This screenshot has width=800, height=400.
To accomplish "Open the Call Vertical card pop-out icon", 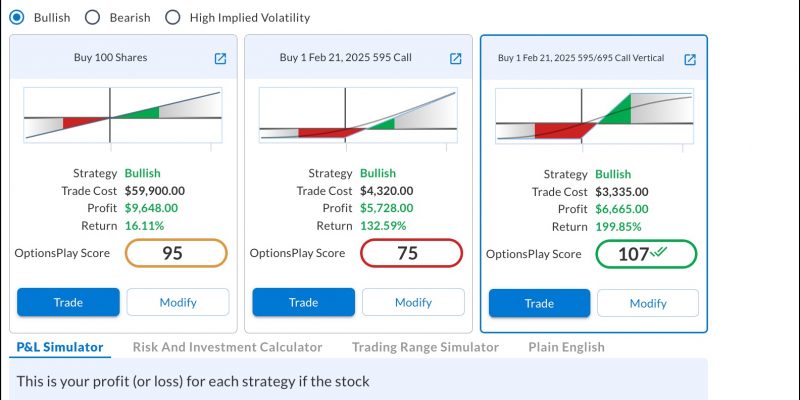I will (690, 60).
